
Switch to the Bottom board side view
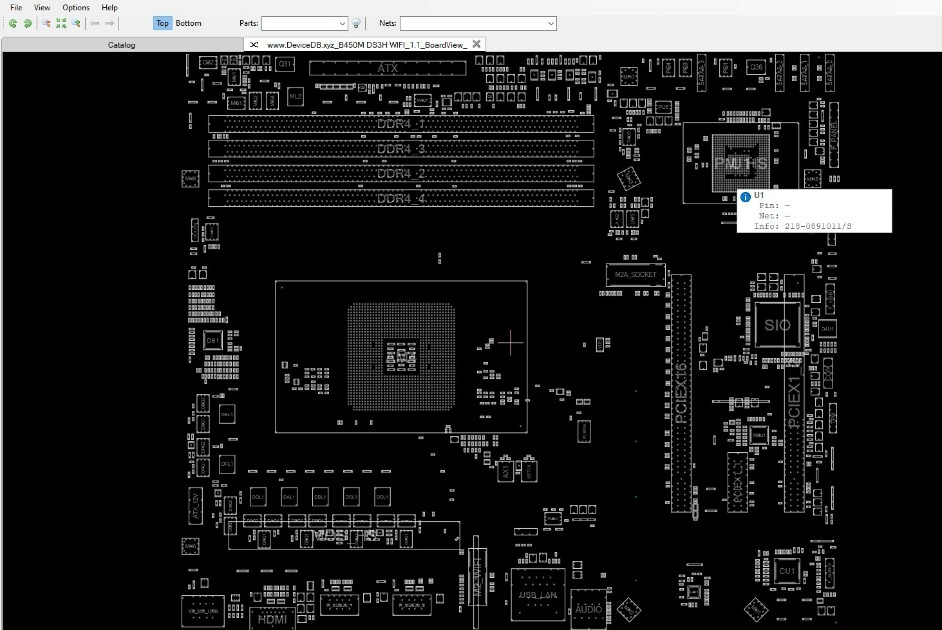coord(189,23)
